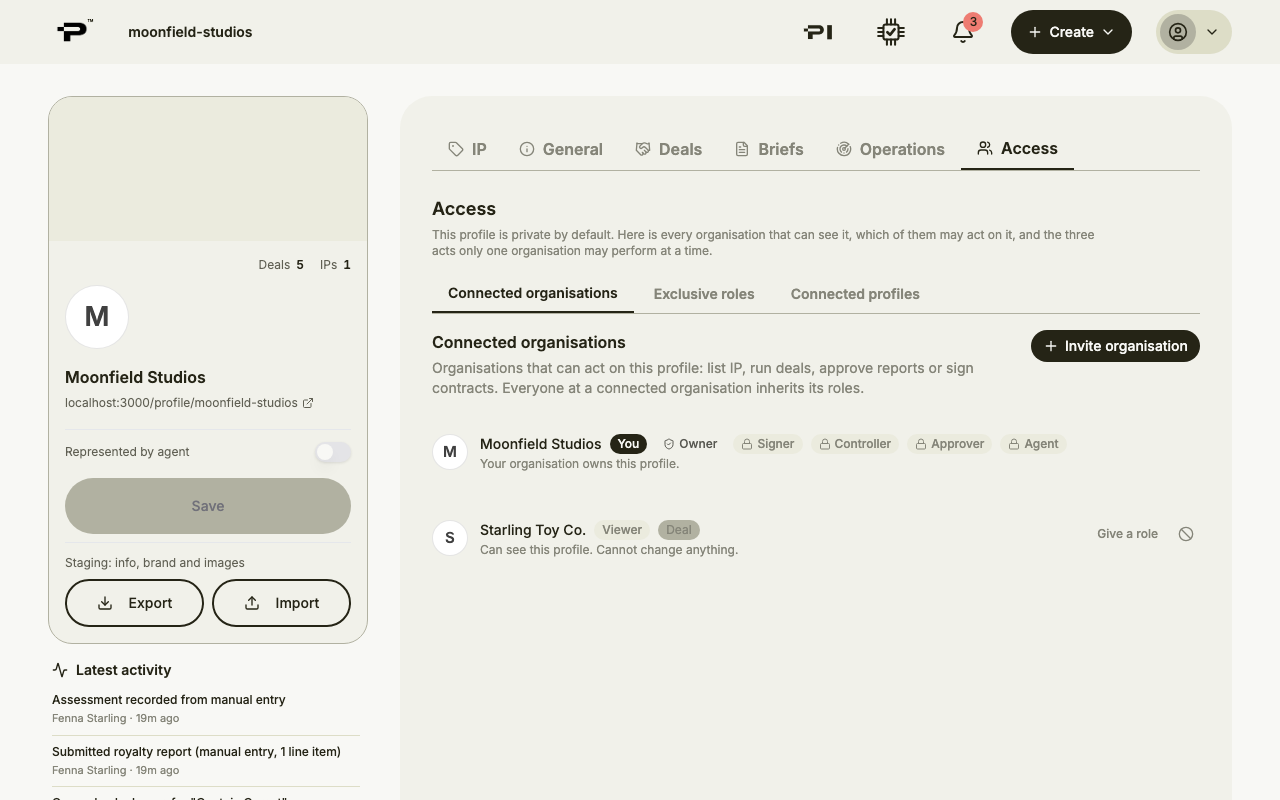Click the Deals 5 counter
Screen dimensions: 1280x800
(x=281, y=265)
